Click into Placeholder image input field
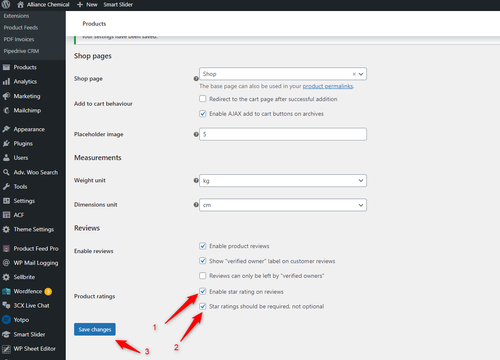This screenshot has width=500, height=360. [x=283, y=134]
